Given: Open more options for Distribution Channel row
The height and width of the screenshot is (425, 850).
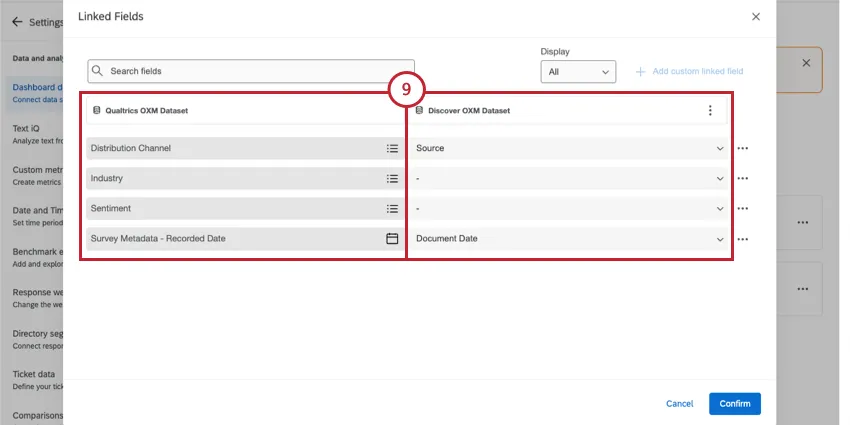Looking at the screenshot, I should pos(743,149).
